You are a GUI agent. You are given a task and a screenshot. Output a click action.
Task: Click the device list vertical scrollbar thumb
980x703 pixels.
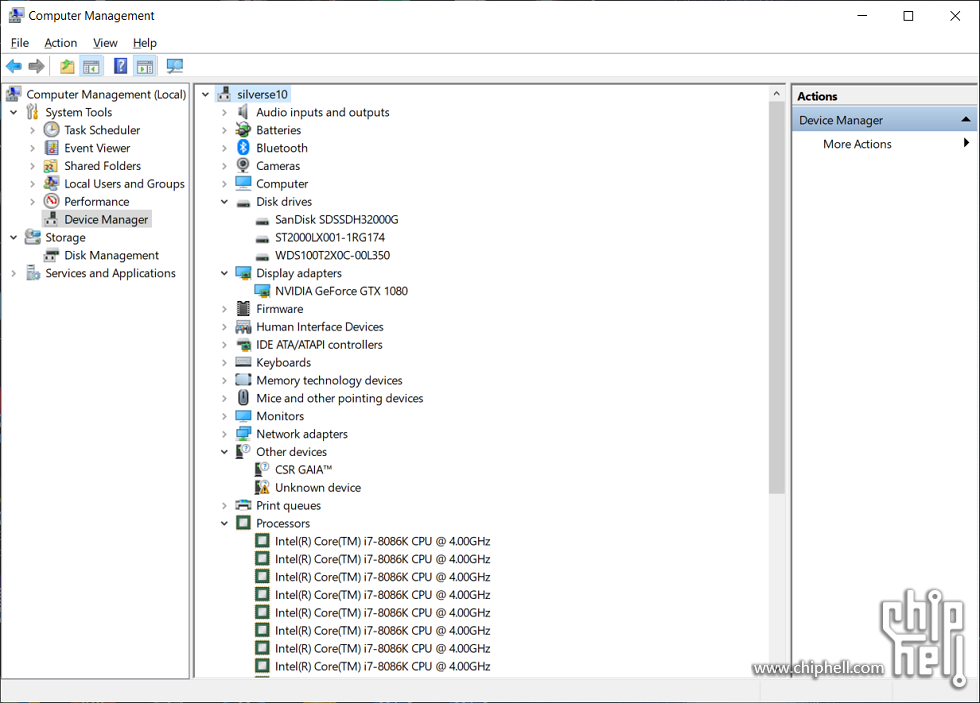coord(776,298)
